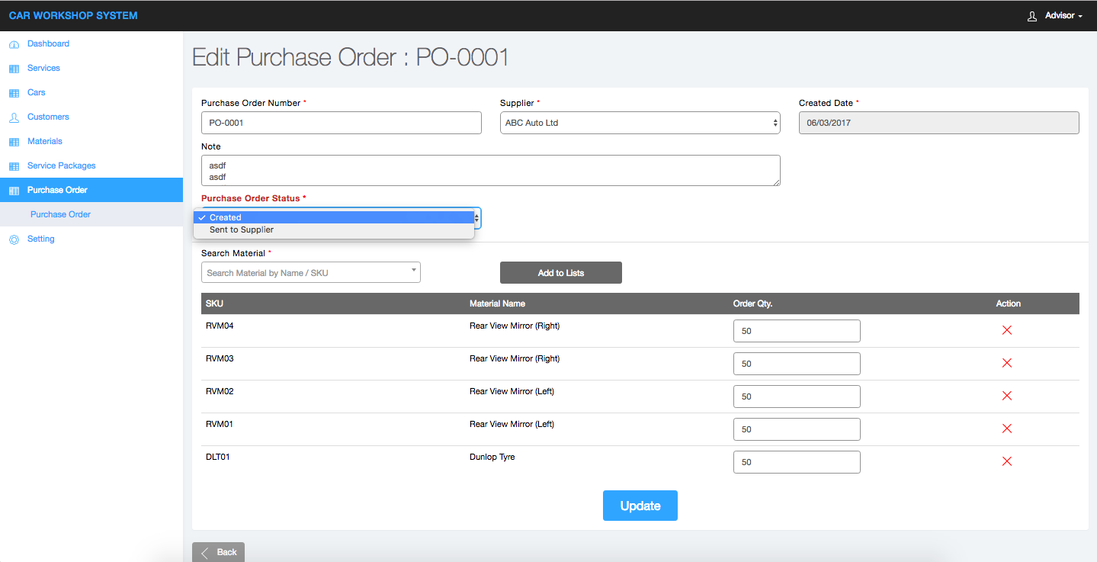The width and height of the screenshot is (1097, 562).
Task: Click the Advisor user profile icon
Action: point(1032,16)
